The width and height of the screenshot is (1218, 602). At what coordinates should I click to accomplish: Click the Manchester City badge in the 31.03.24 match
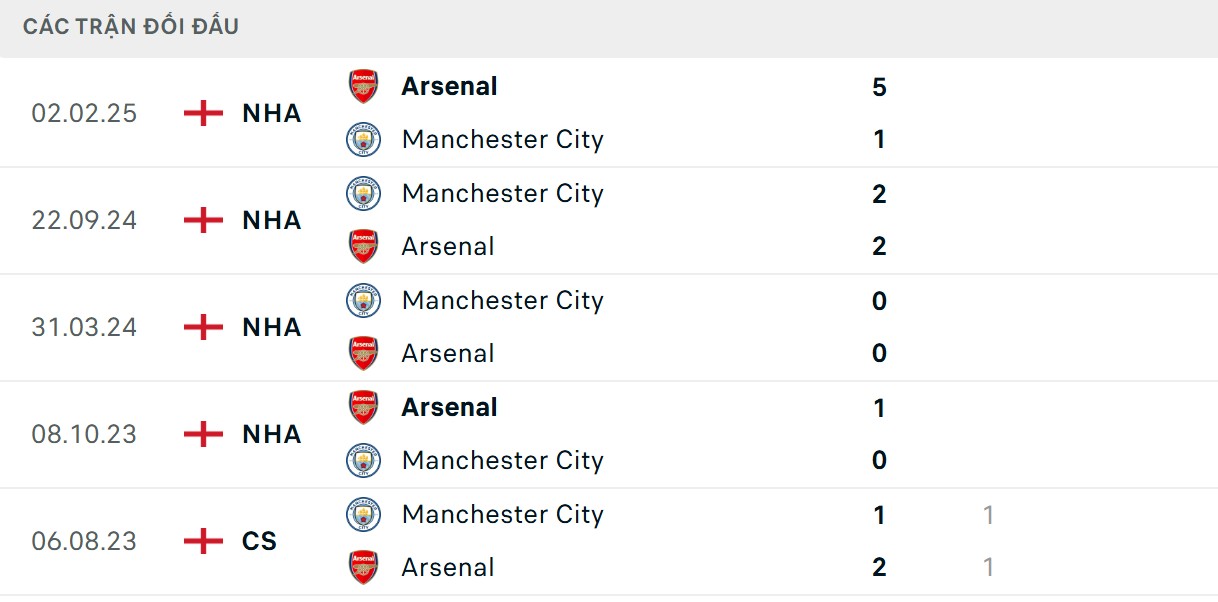pyautogui.click(x=362, y=300)
